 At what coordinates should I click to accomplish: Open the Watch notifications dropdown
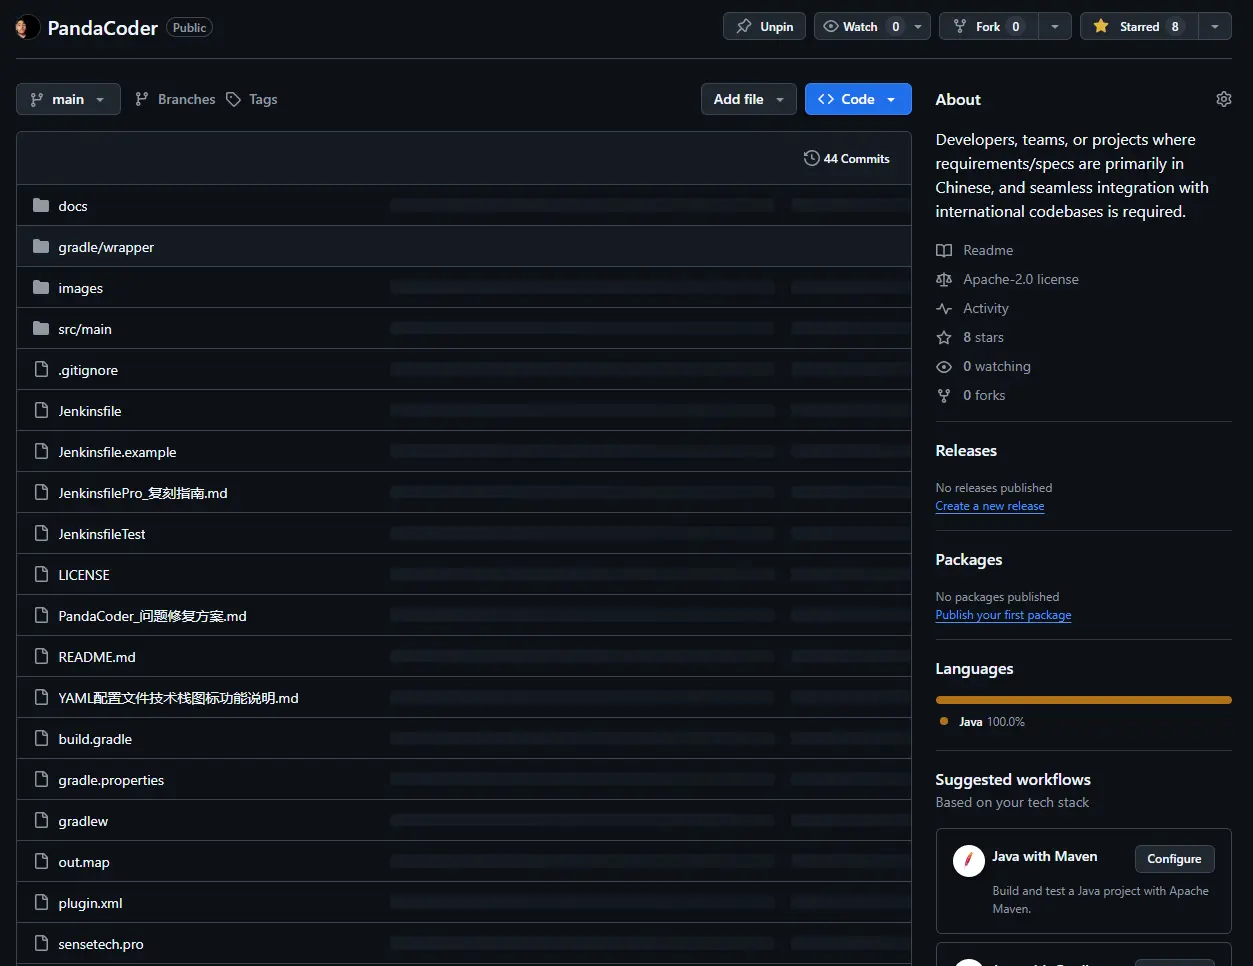tap(872, 26)
